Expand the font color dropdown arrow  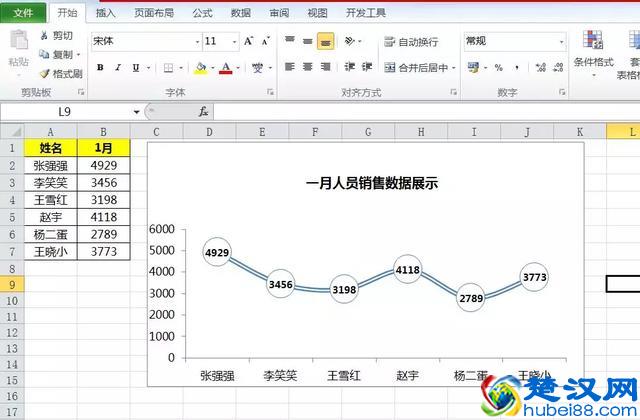[x=238, y=68]
